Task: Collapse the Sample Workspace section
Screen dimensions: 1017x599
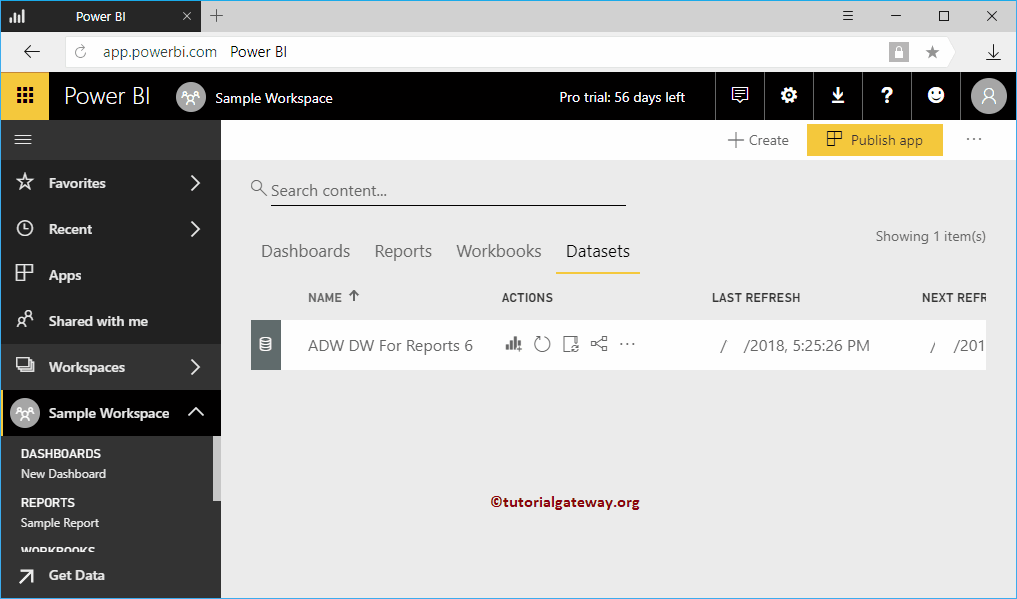Action: [x=111, y=412]
